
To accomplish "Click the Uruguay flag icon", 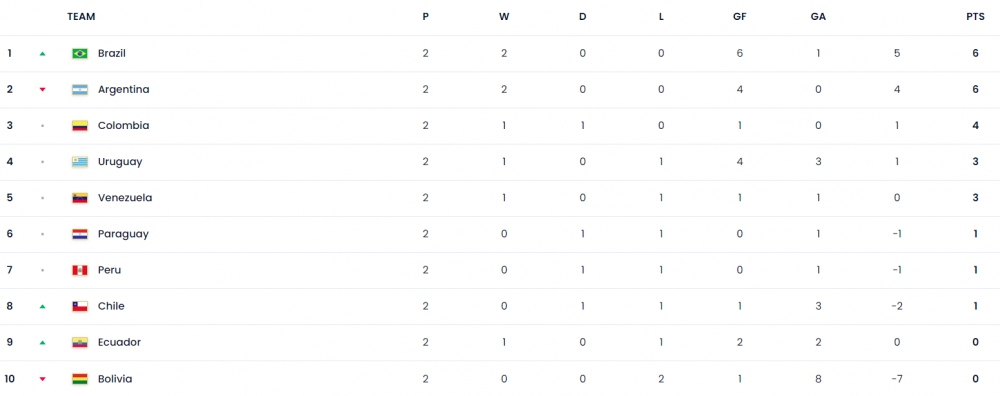I will [x=80, y=162].
